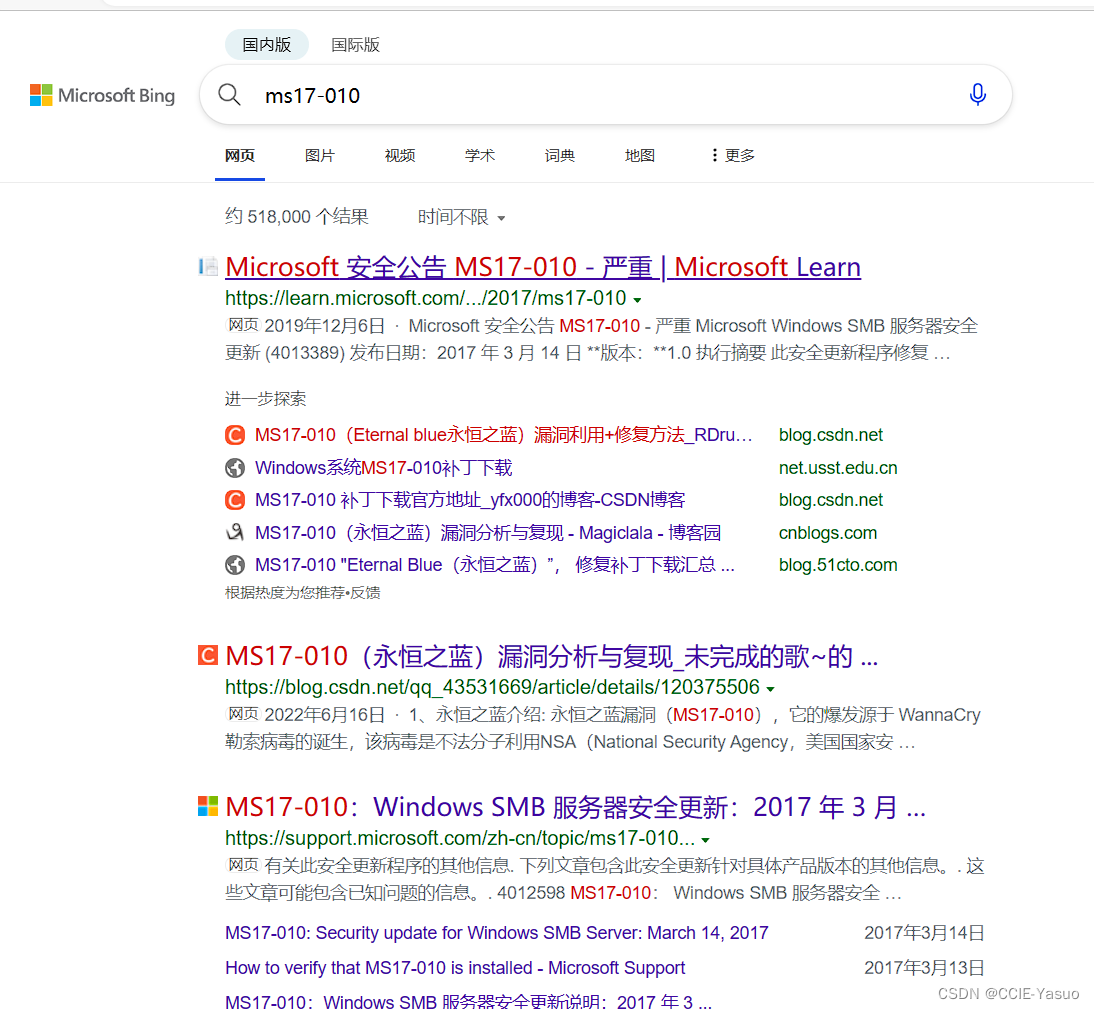
Task: Expand the arrow after the learn.microsoft.com URL
Action: [x=637, y=300]
